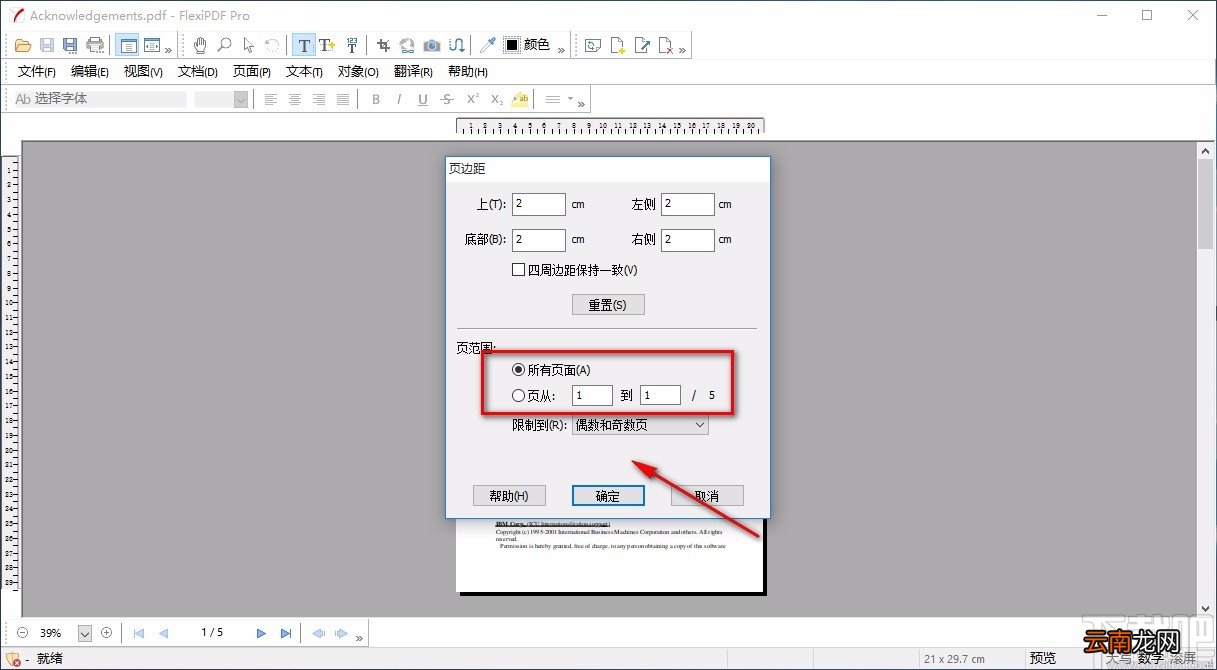This screenshot has width=1217, height=670.
Task: Click the vertical scrollbar down arrow
Action: point(1205,609)
